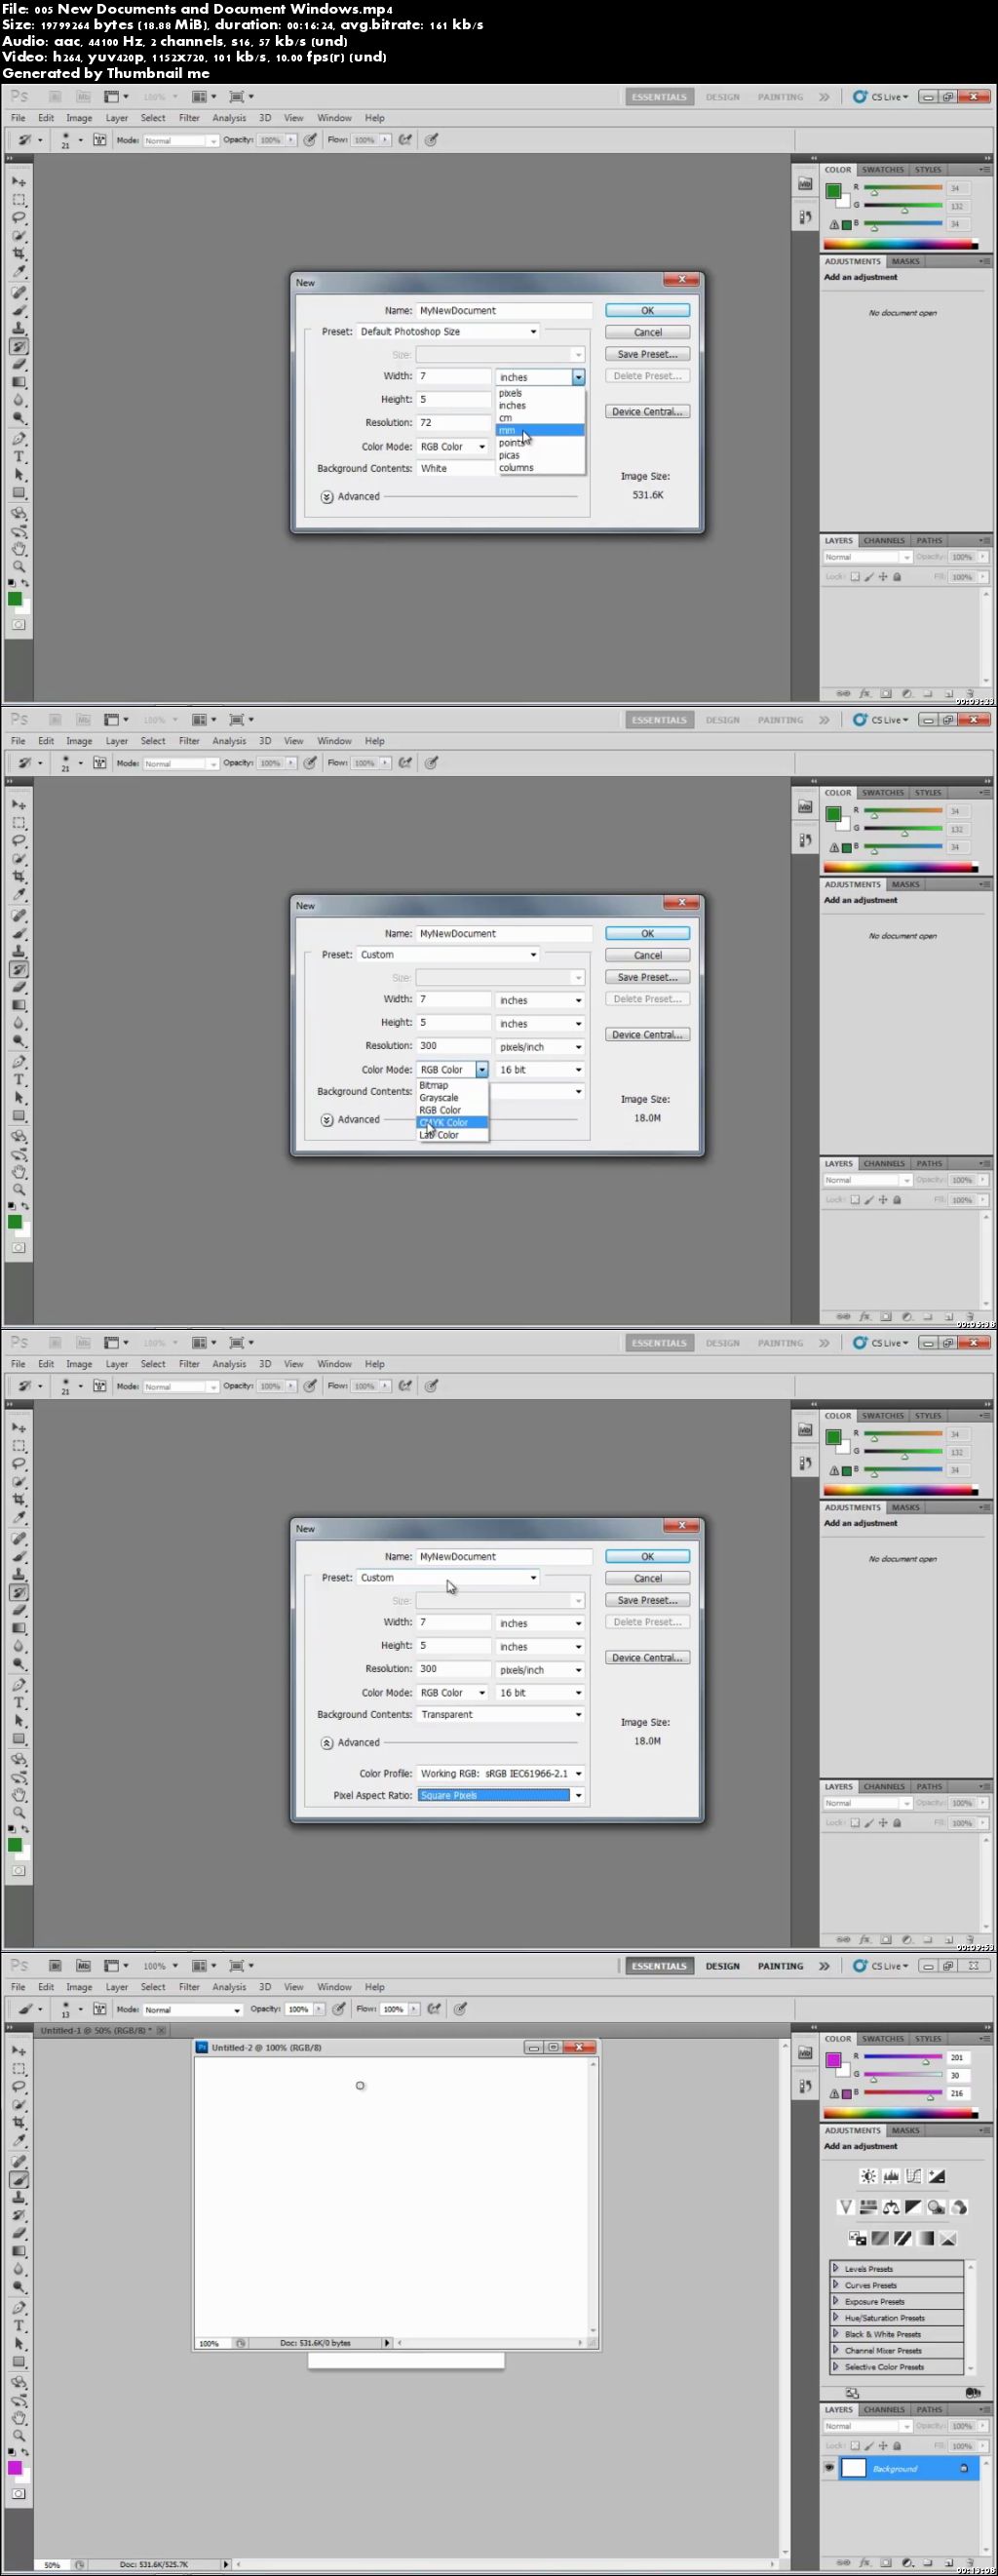
Task: Create new adjustment layer icon under Background layer
Action: [x=908, y=2563]
